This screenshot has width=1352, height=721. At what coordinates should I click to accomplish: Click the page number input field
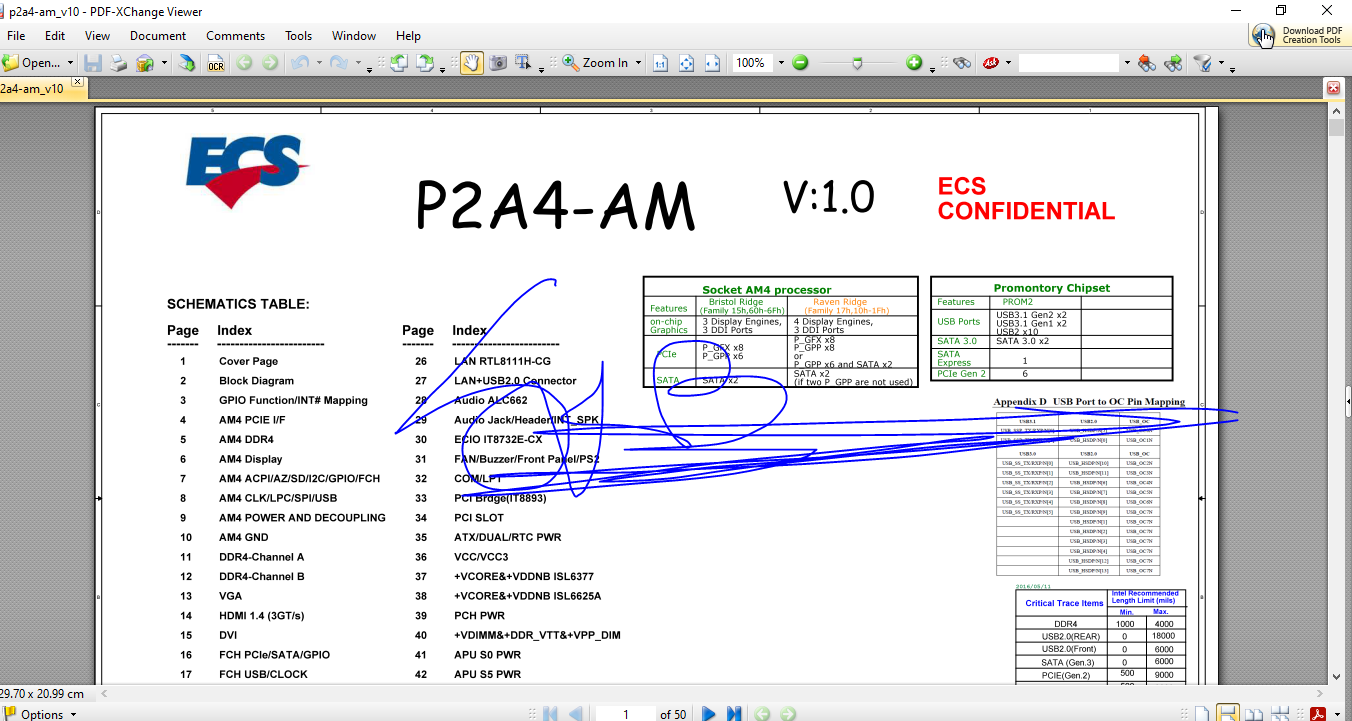tap(626, 714)
